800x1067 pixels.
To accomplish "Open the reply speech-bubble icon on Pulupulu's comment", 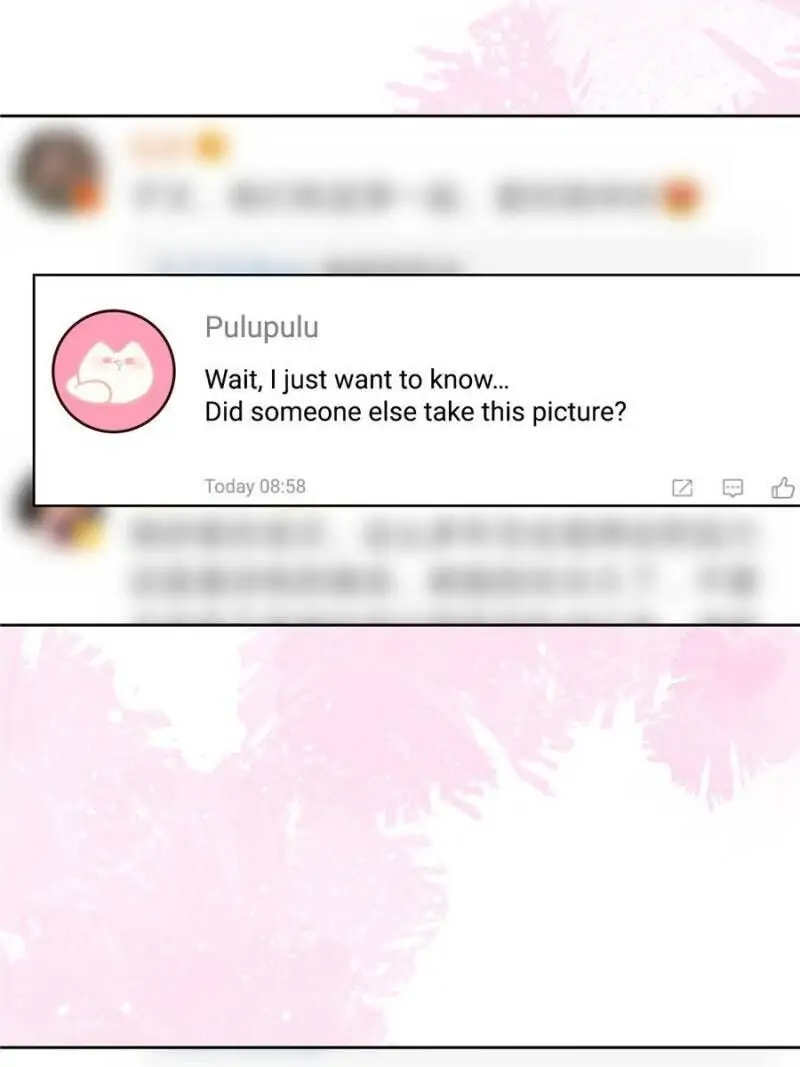I will pyautogui.click(x=733, y=488).
